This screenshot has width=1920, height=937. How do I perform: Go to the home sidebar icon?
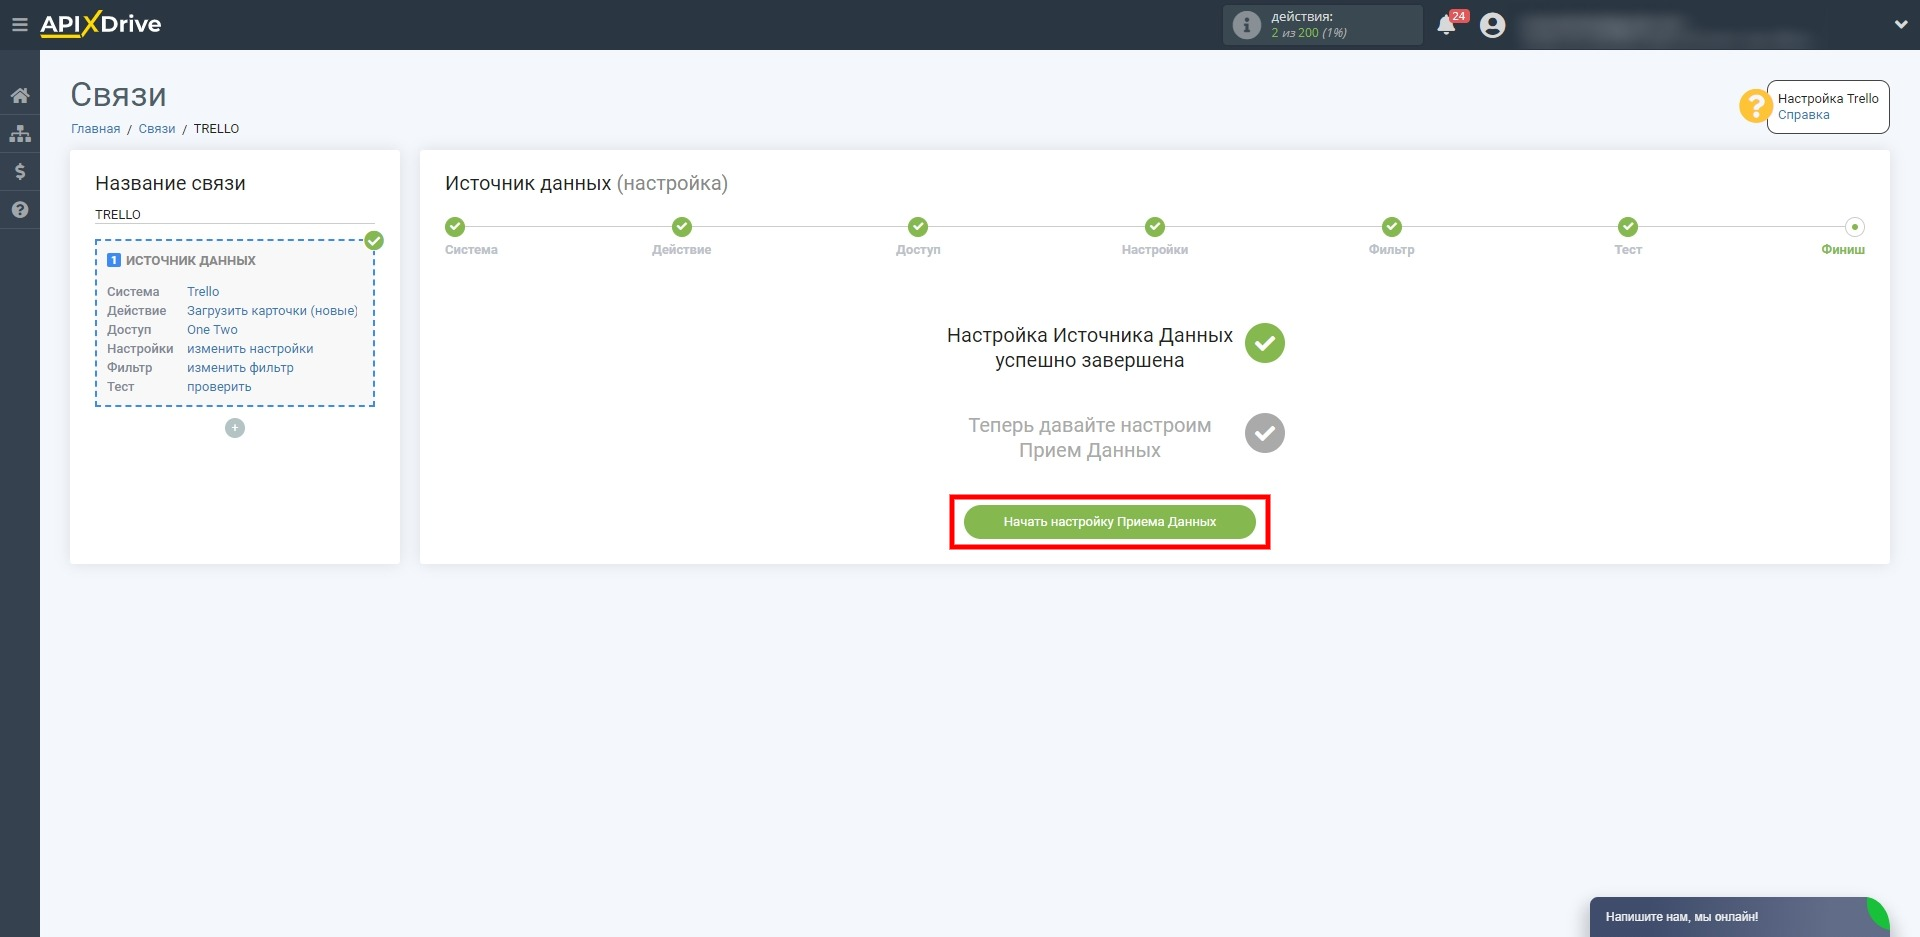(20, 96)
